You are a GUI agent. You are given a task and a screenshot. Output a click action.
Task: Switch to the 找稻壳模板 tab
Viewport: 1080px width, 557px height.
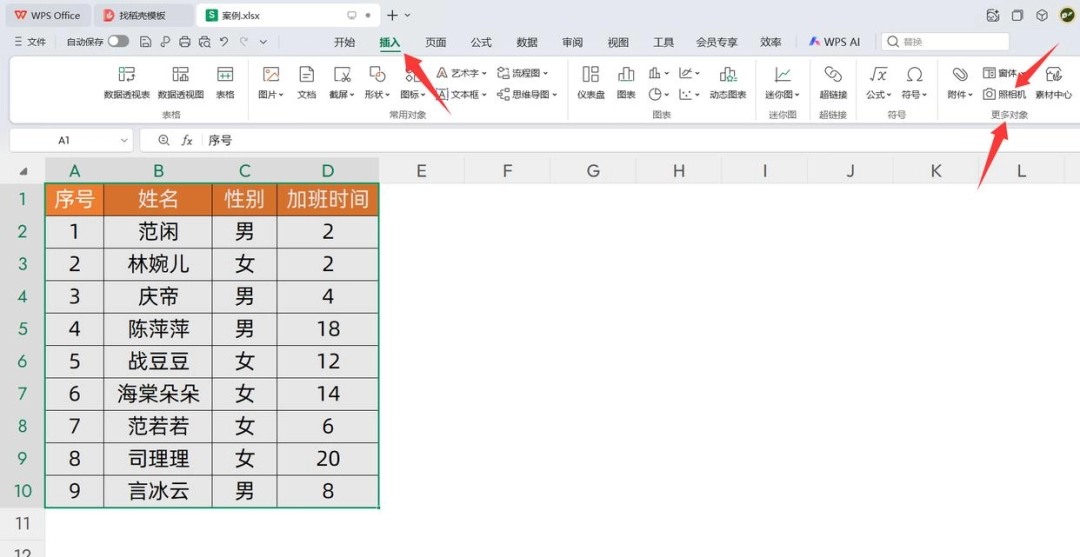(x=143, y=15)
